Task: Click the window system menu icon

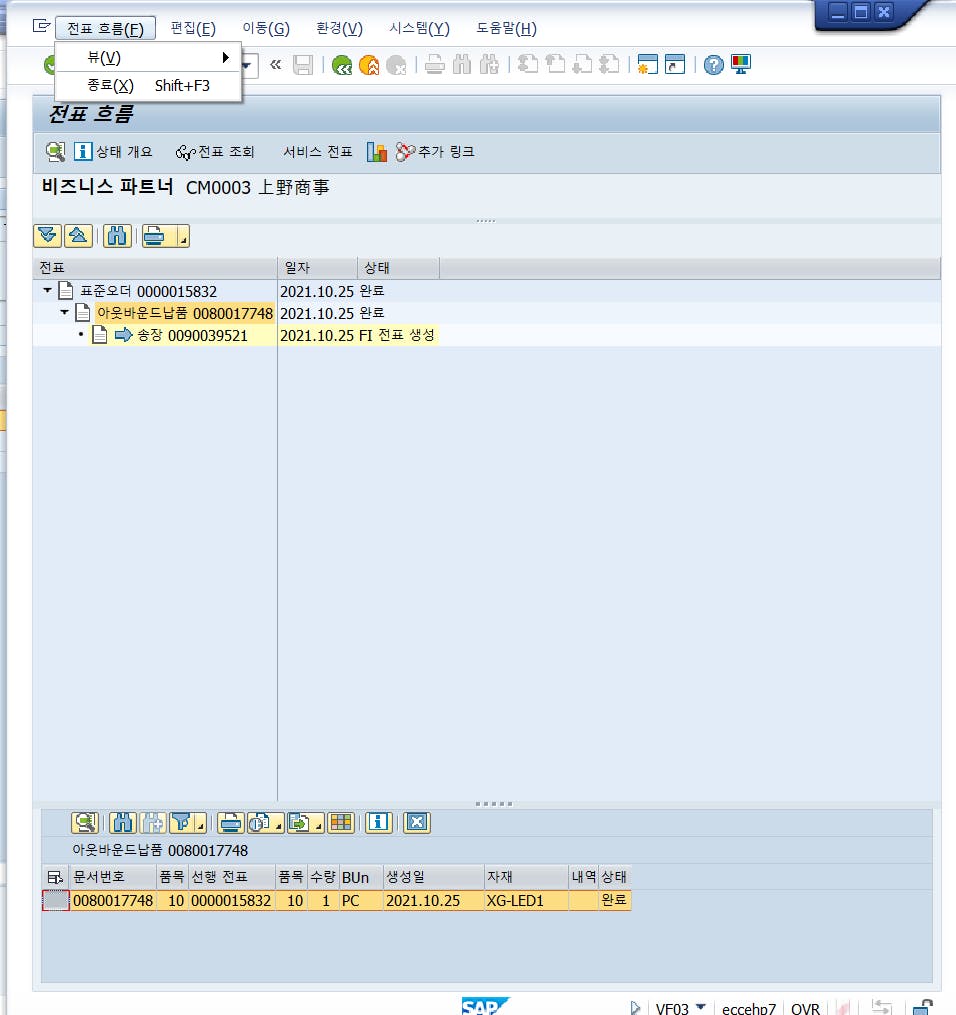Action: 41,26
